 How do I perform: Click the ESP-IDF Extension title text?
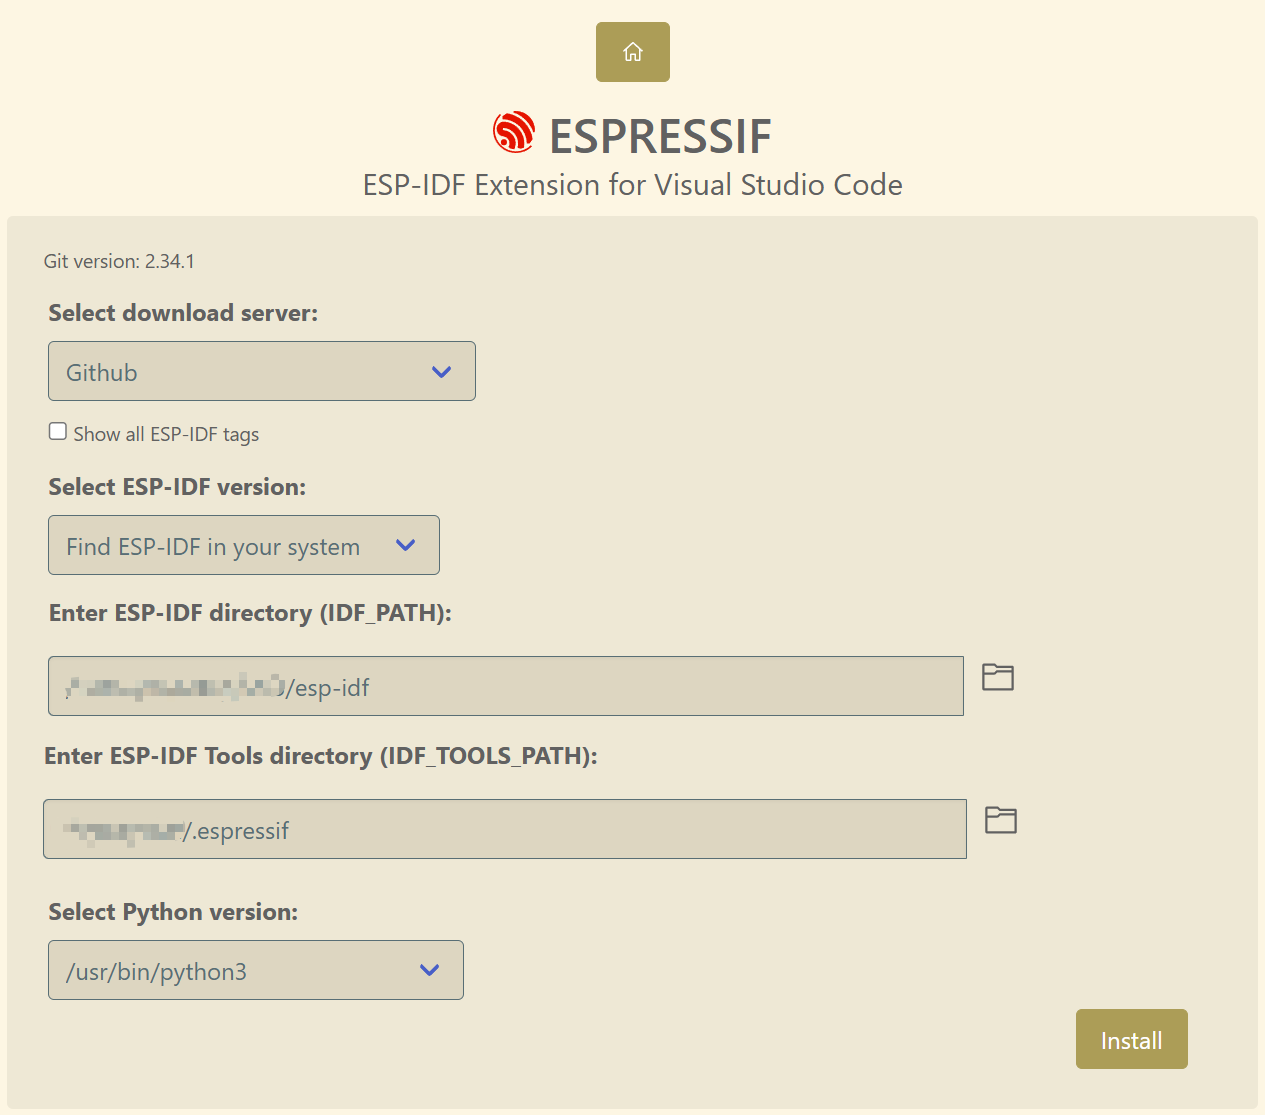(x=632, y=184)
